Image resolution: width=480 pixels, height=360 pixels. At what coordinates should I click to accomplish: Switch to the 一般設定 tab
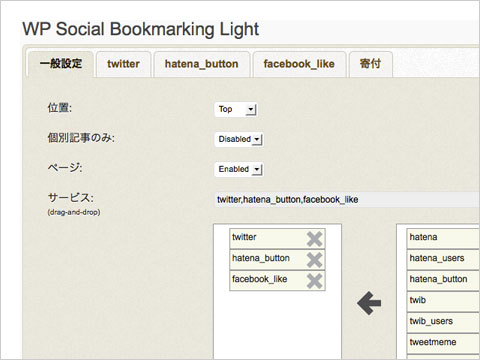click(x=61, y=64)
